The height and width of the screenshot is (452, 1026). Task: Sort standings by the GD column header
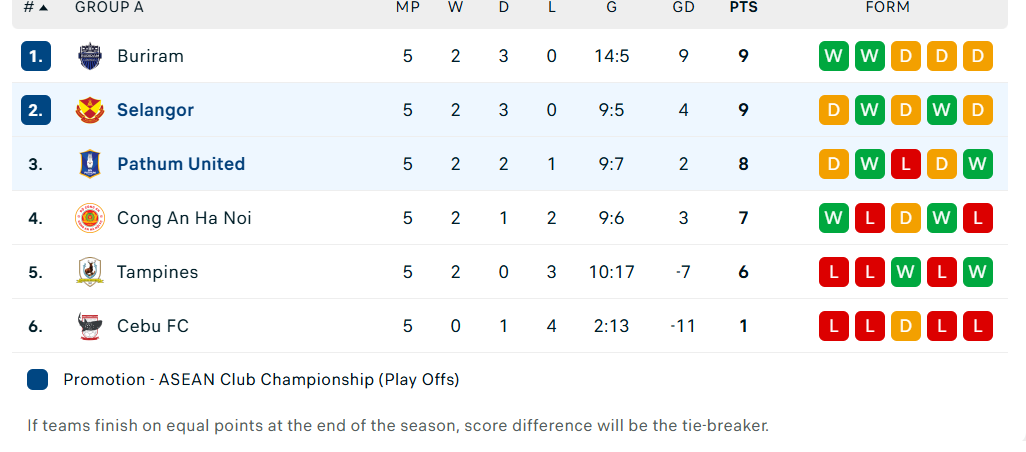[x=683, y=8]
